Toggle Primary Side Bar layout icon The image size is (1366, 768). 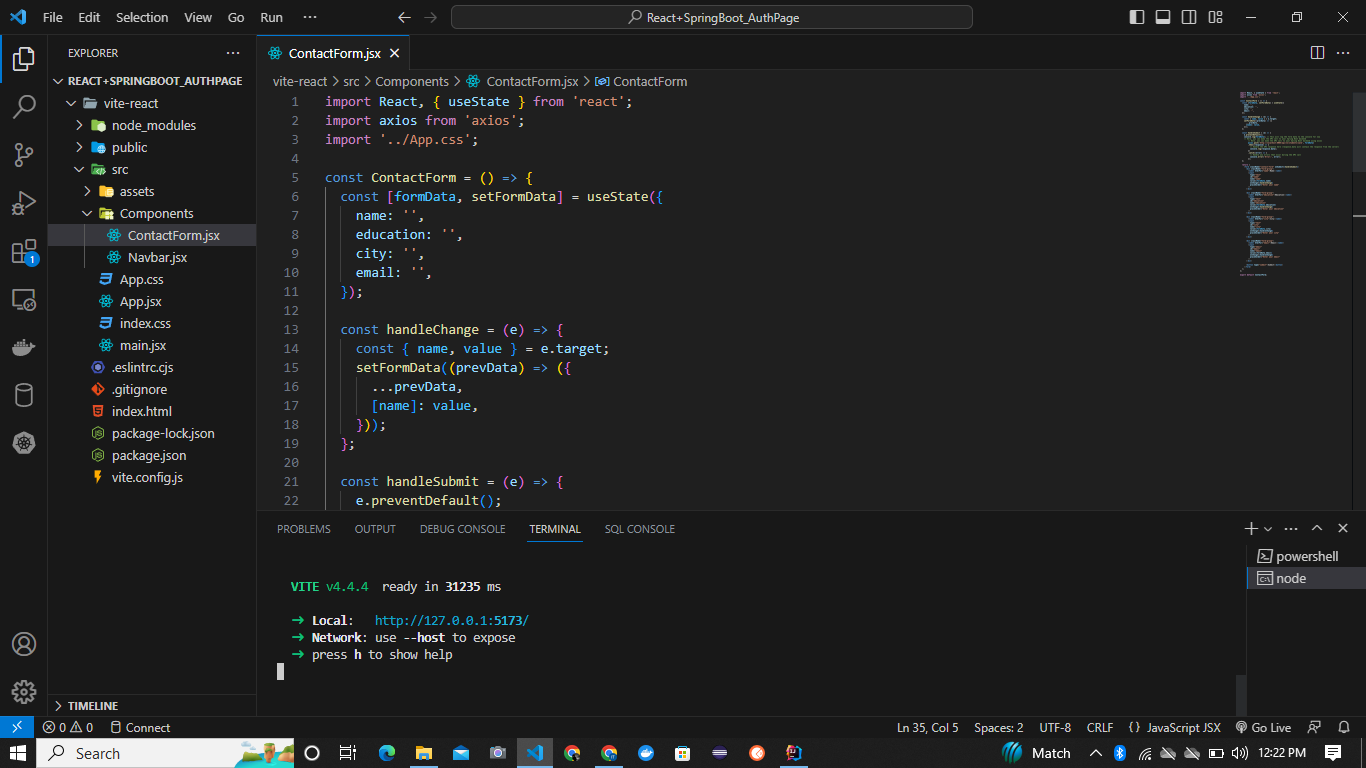pos(1137,17)
